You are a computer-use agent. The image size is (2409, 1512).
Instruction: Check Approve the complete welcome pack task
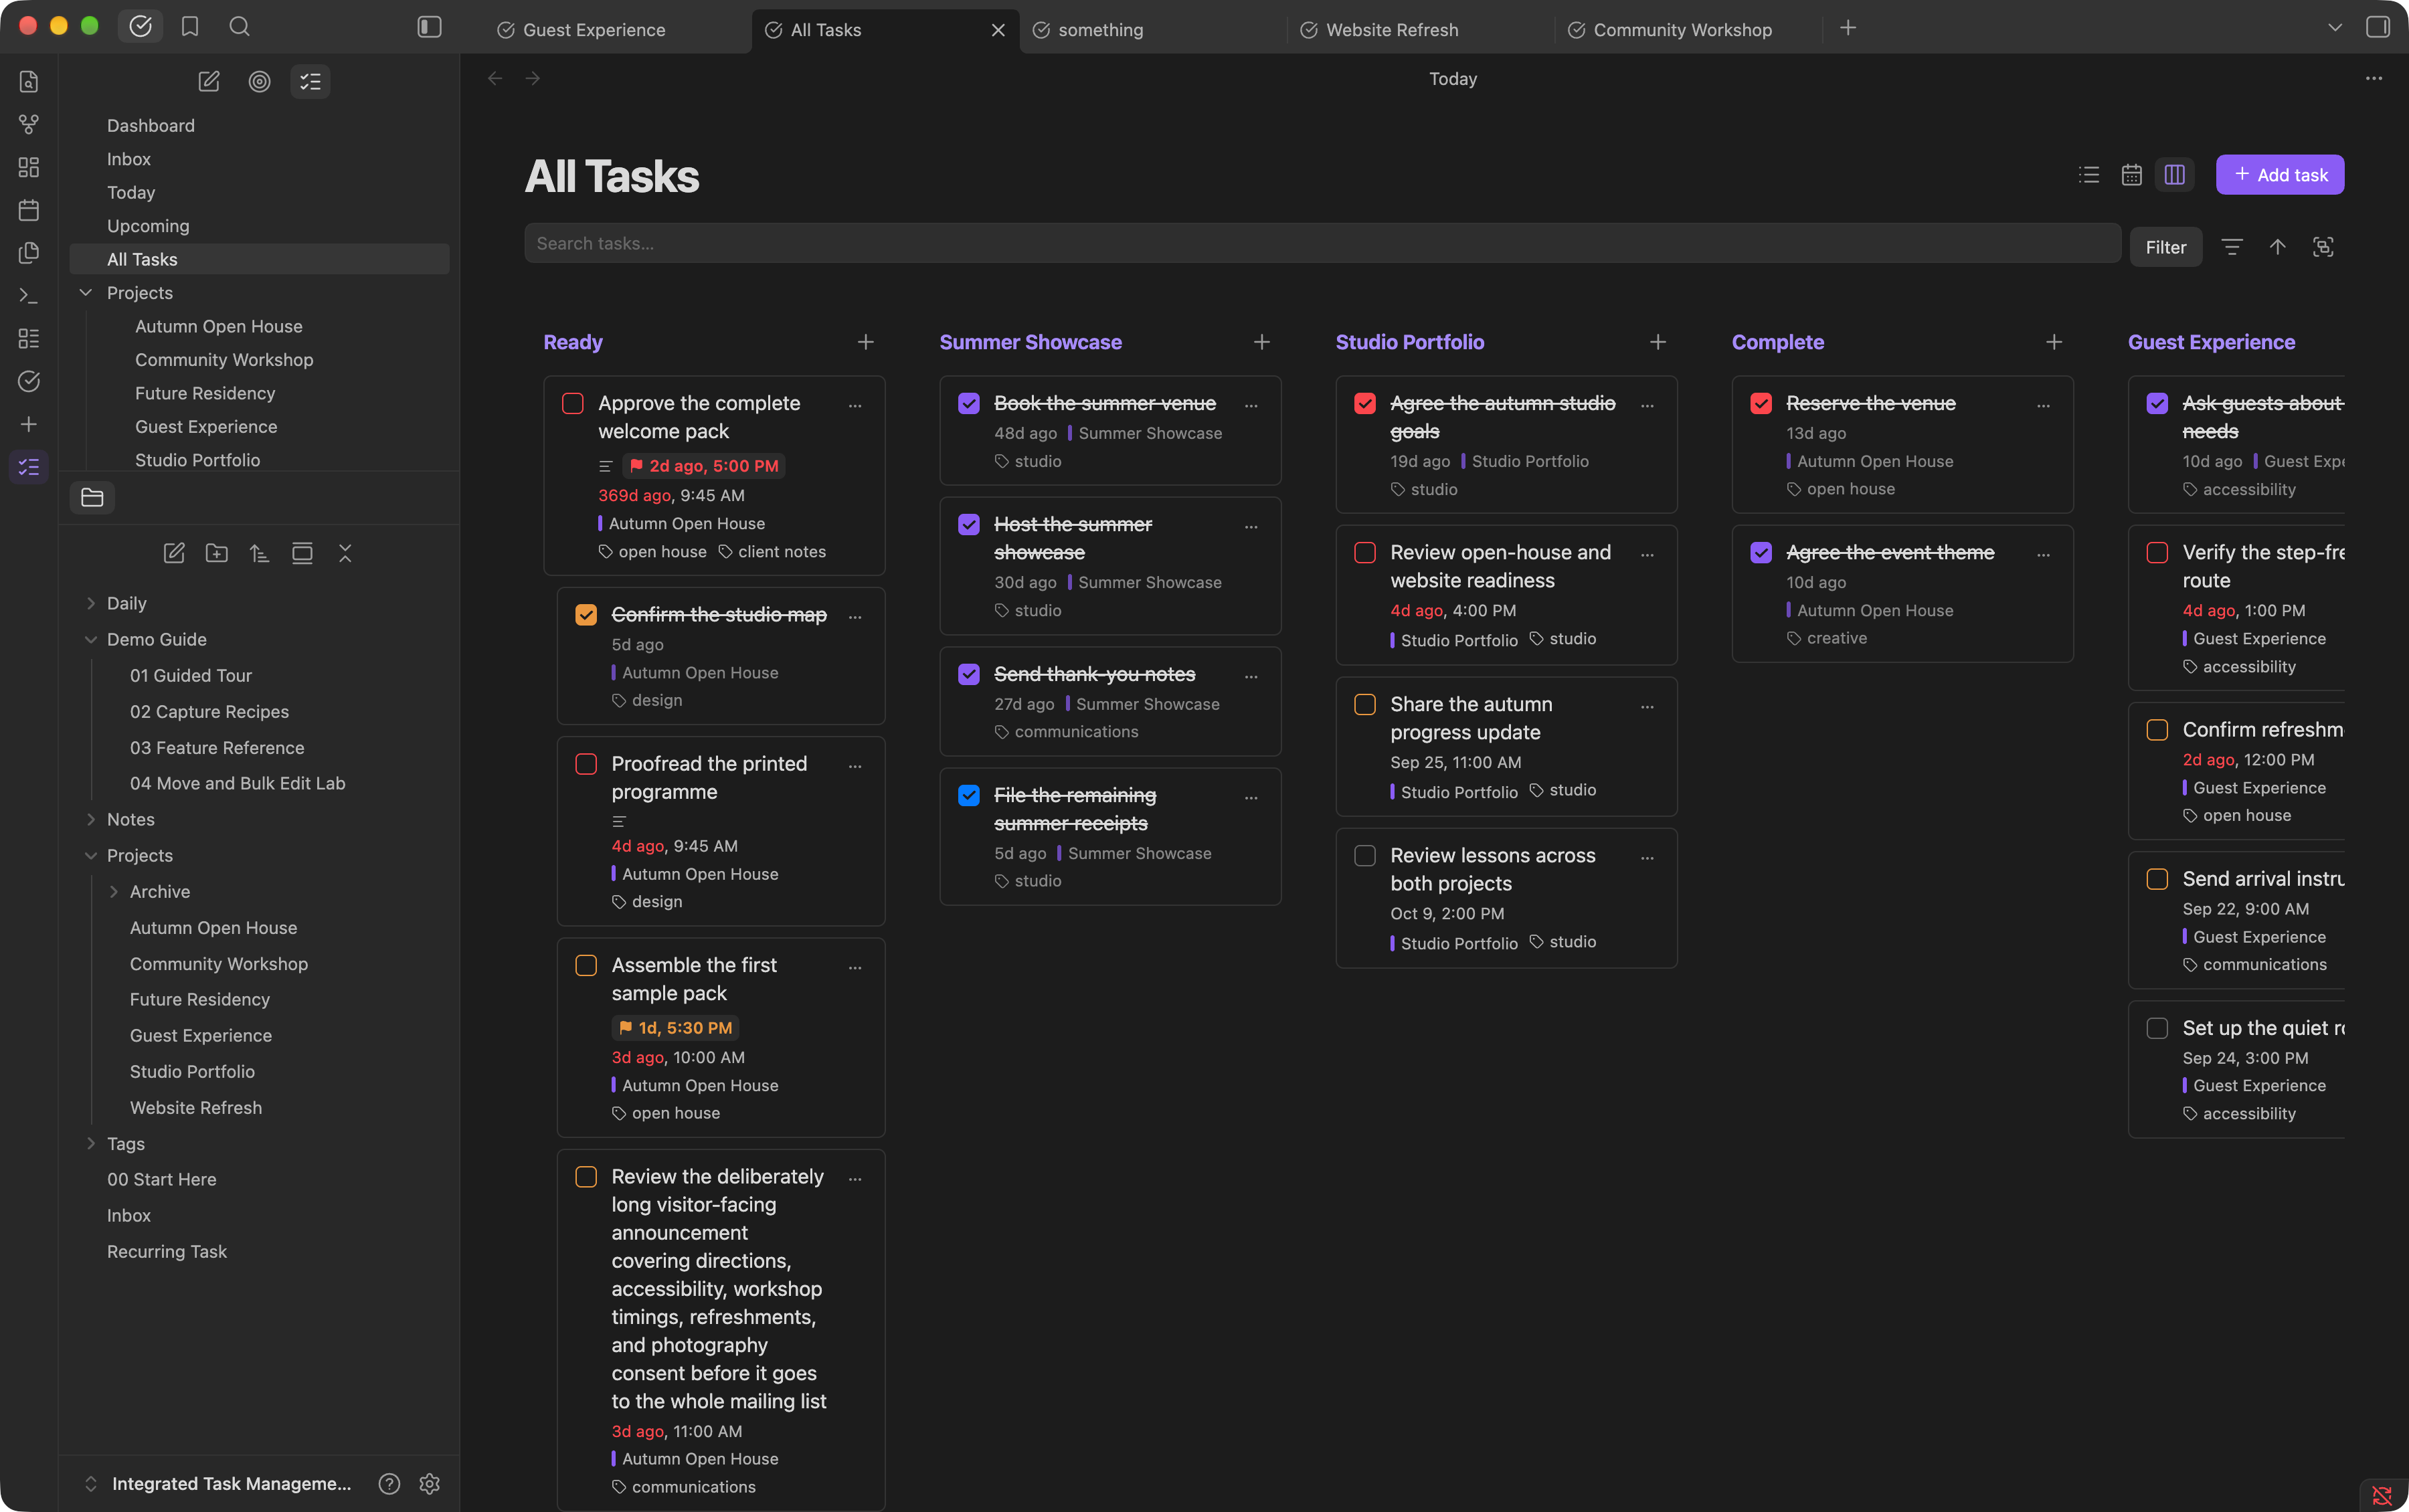(573, 403)
